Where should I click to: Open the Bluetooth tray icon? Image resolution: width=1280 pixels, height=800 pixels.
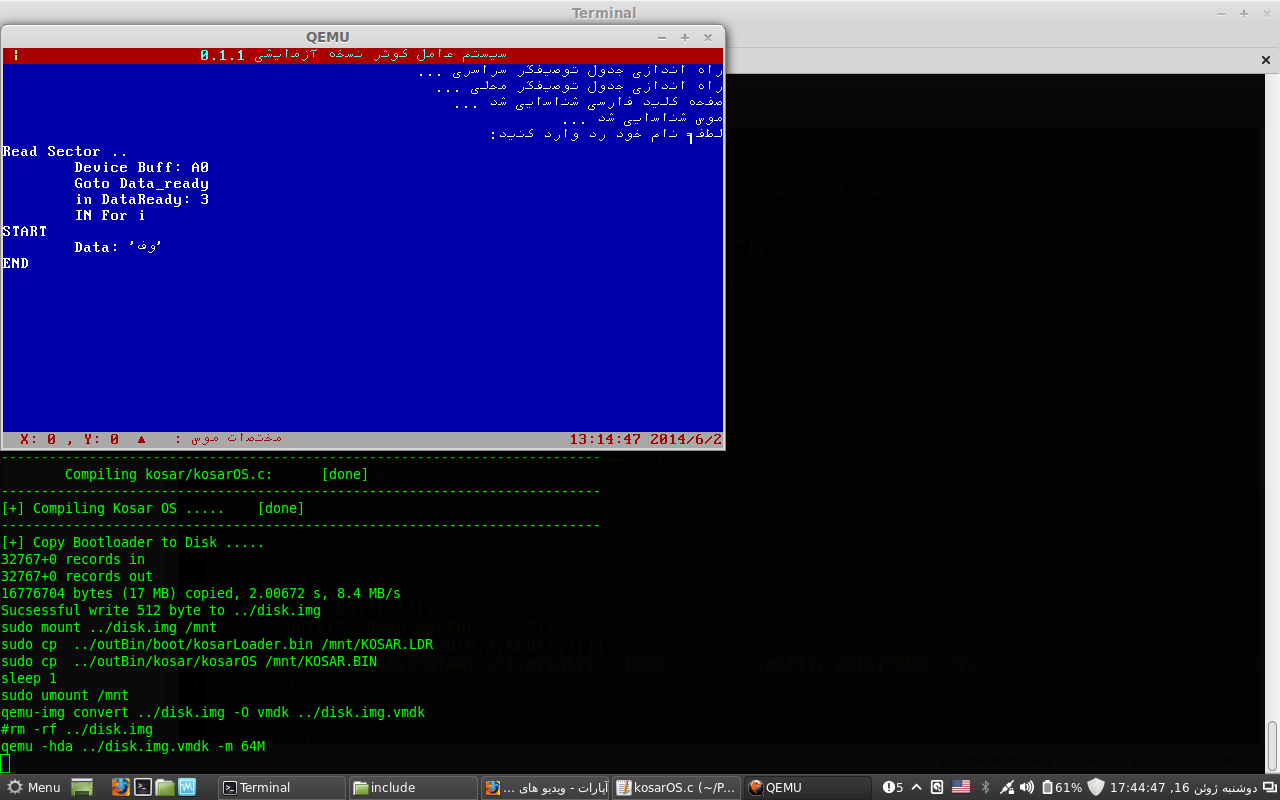(985, 787)
